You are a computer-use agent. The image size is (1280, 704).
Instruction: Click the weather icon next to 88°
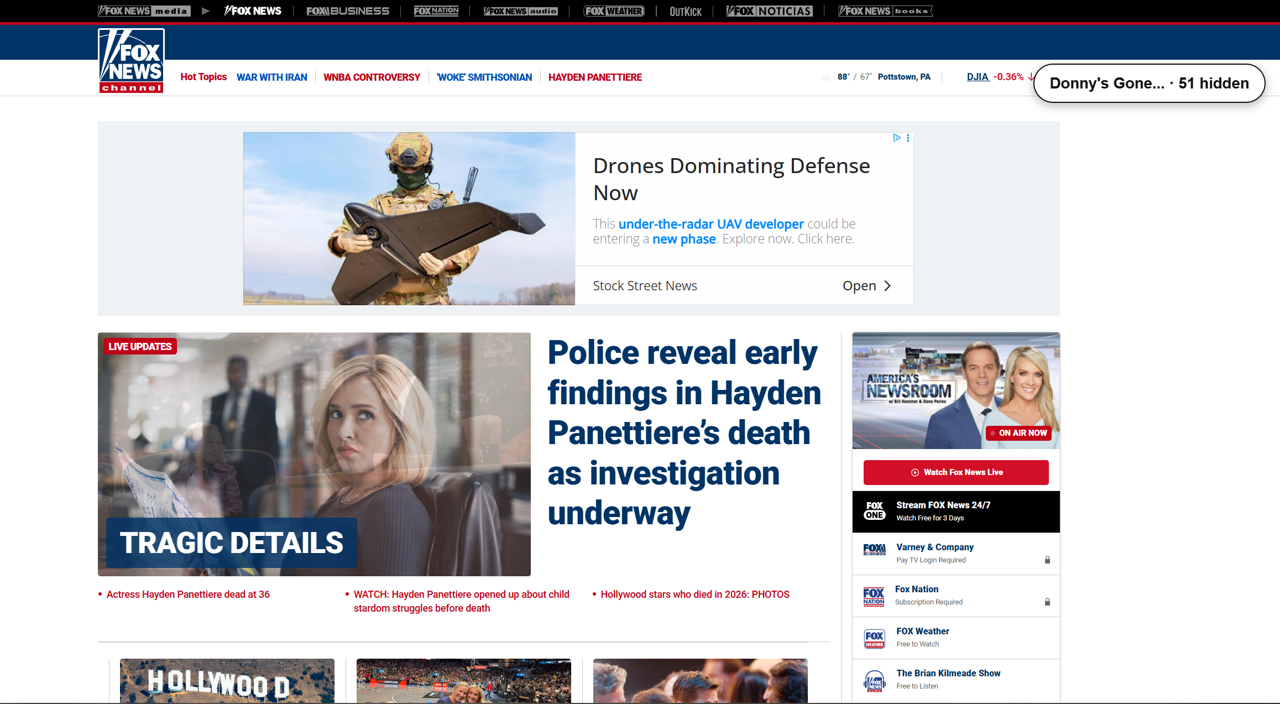click(826, 77)
